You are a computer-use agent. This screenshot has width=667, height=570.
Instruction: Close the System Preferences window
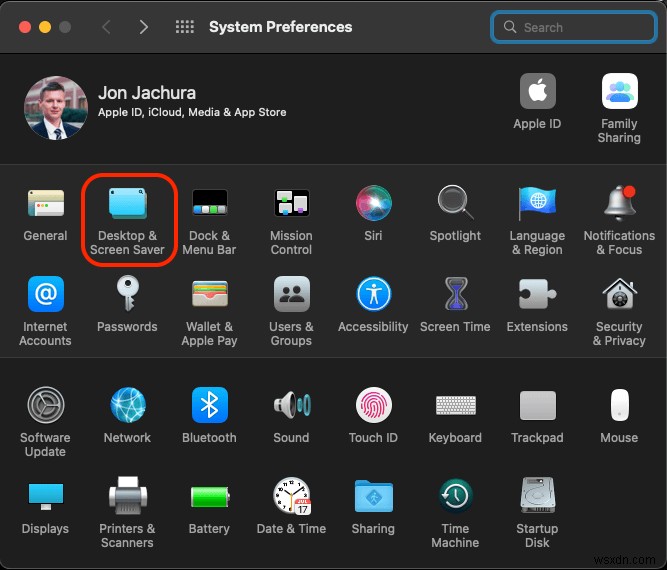tap(25, 27)
